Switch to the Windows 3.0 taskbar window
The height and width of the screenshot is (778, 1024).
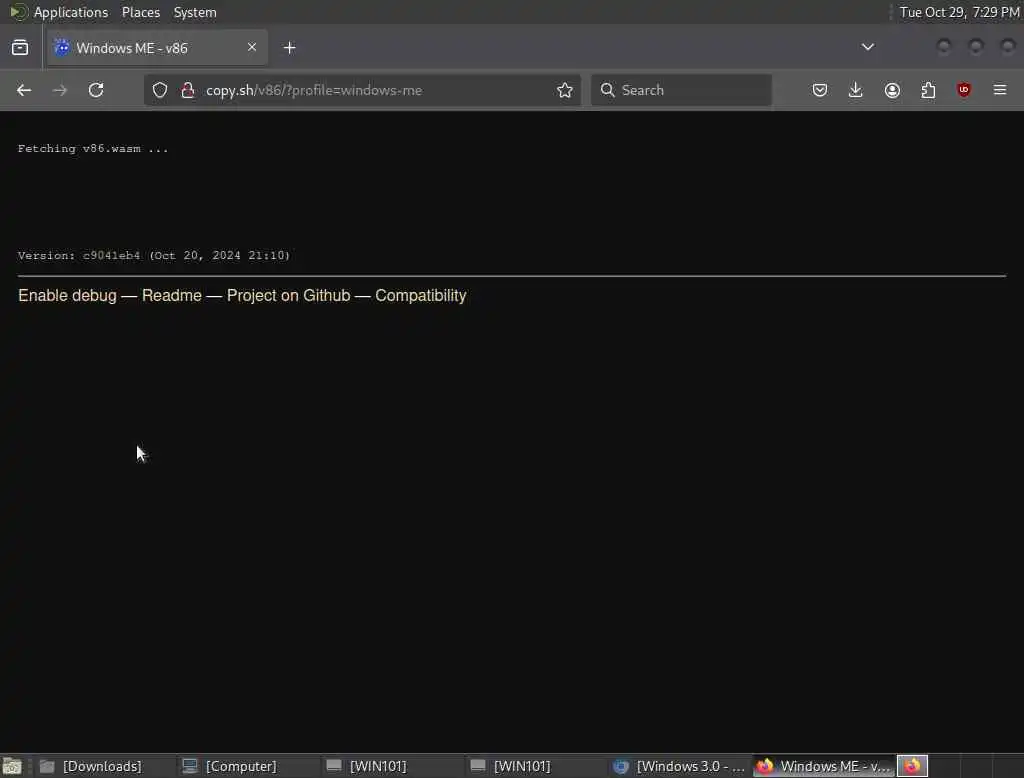(x=679, y=766)
